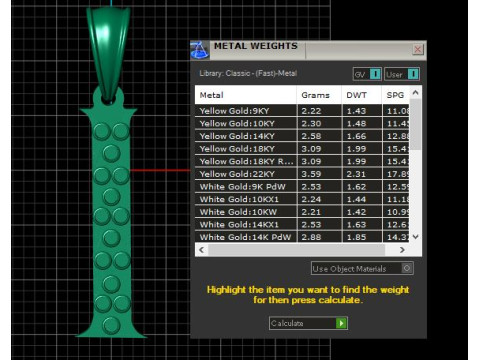Click the Metal Weights tool icon
The height and width of the screenshot is (360, 480).
(x=200, y=50)
